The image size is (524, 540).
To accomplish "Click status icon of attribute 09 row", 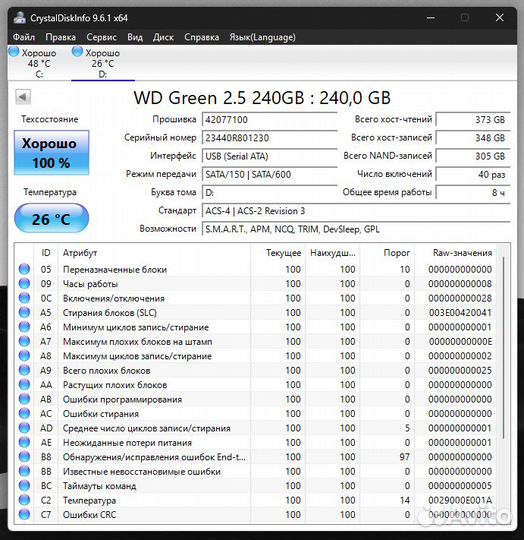I will tap(24, 283).
